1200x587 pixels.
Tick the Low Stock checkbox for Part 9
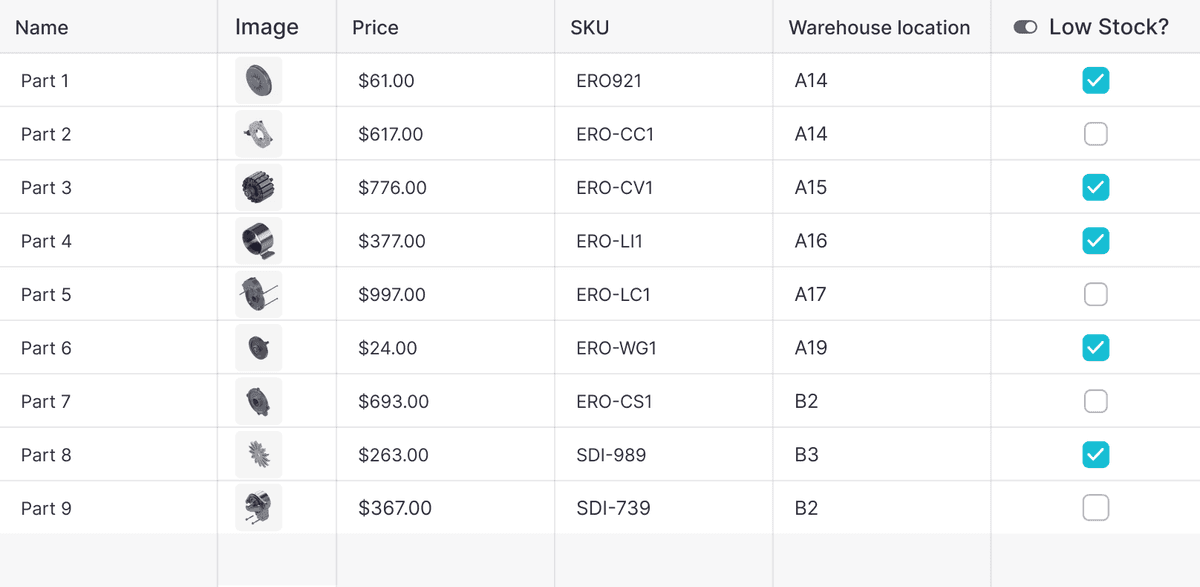1096,508
